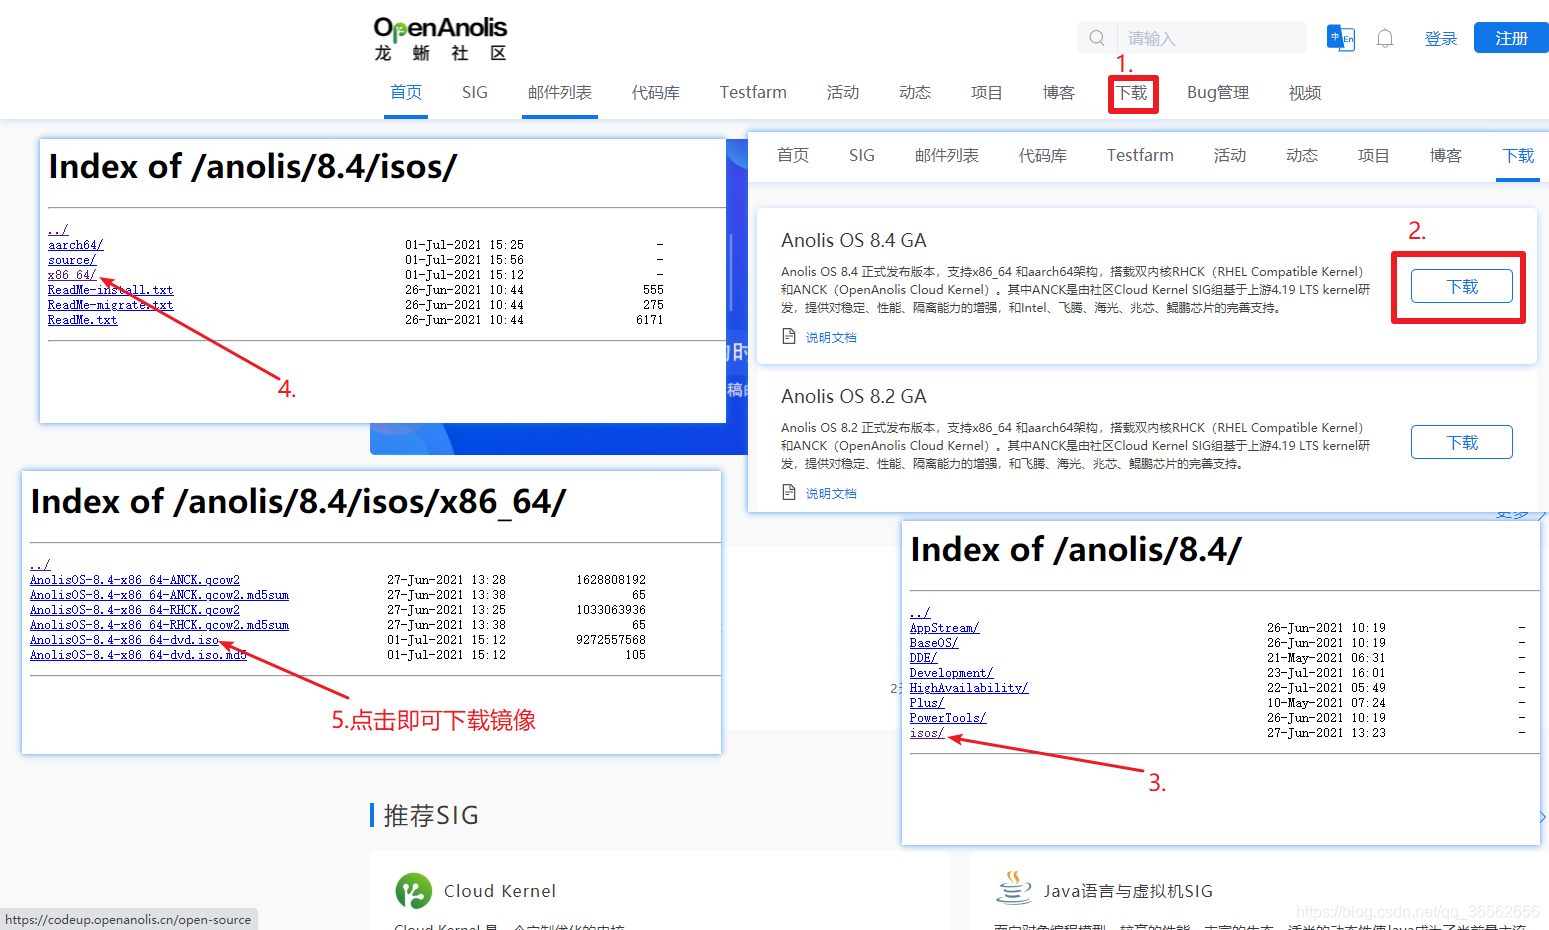Open 邮件列表 in the top navigation
This screenshot has height=930, width=1549.
560,92
